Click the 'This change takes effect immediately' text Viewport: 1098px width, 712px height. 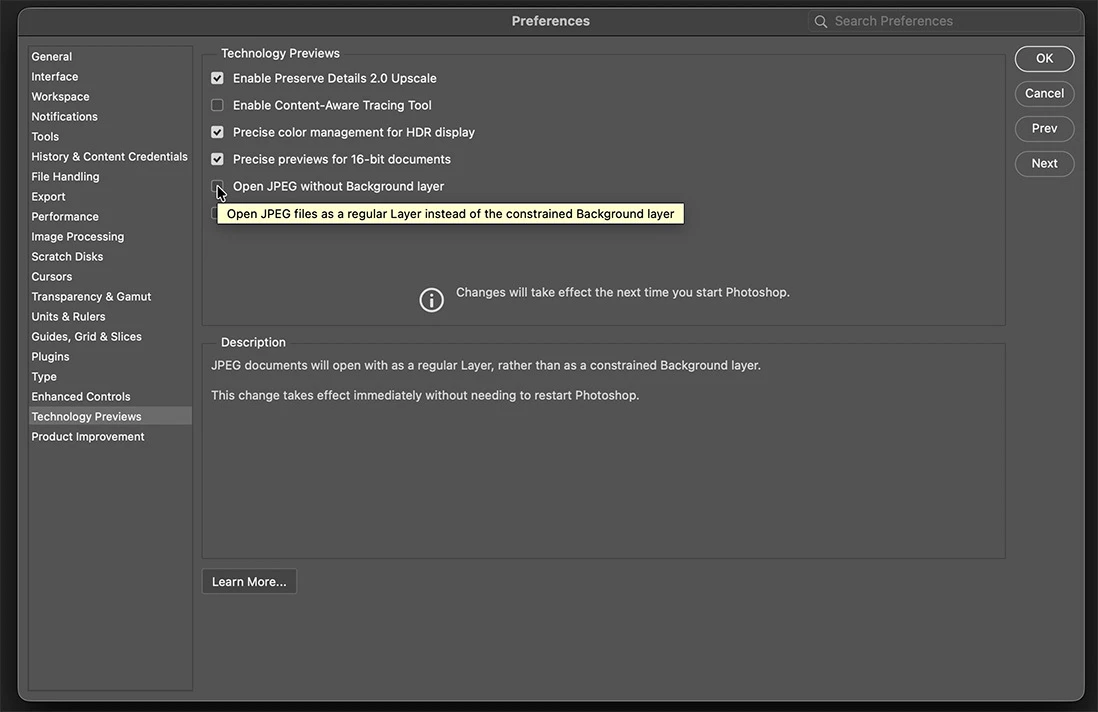click(425, 396)
